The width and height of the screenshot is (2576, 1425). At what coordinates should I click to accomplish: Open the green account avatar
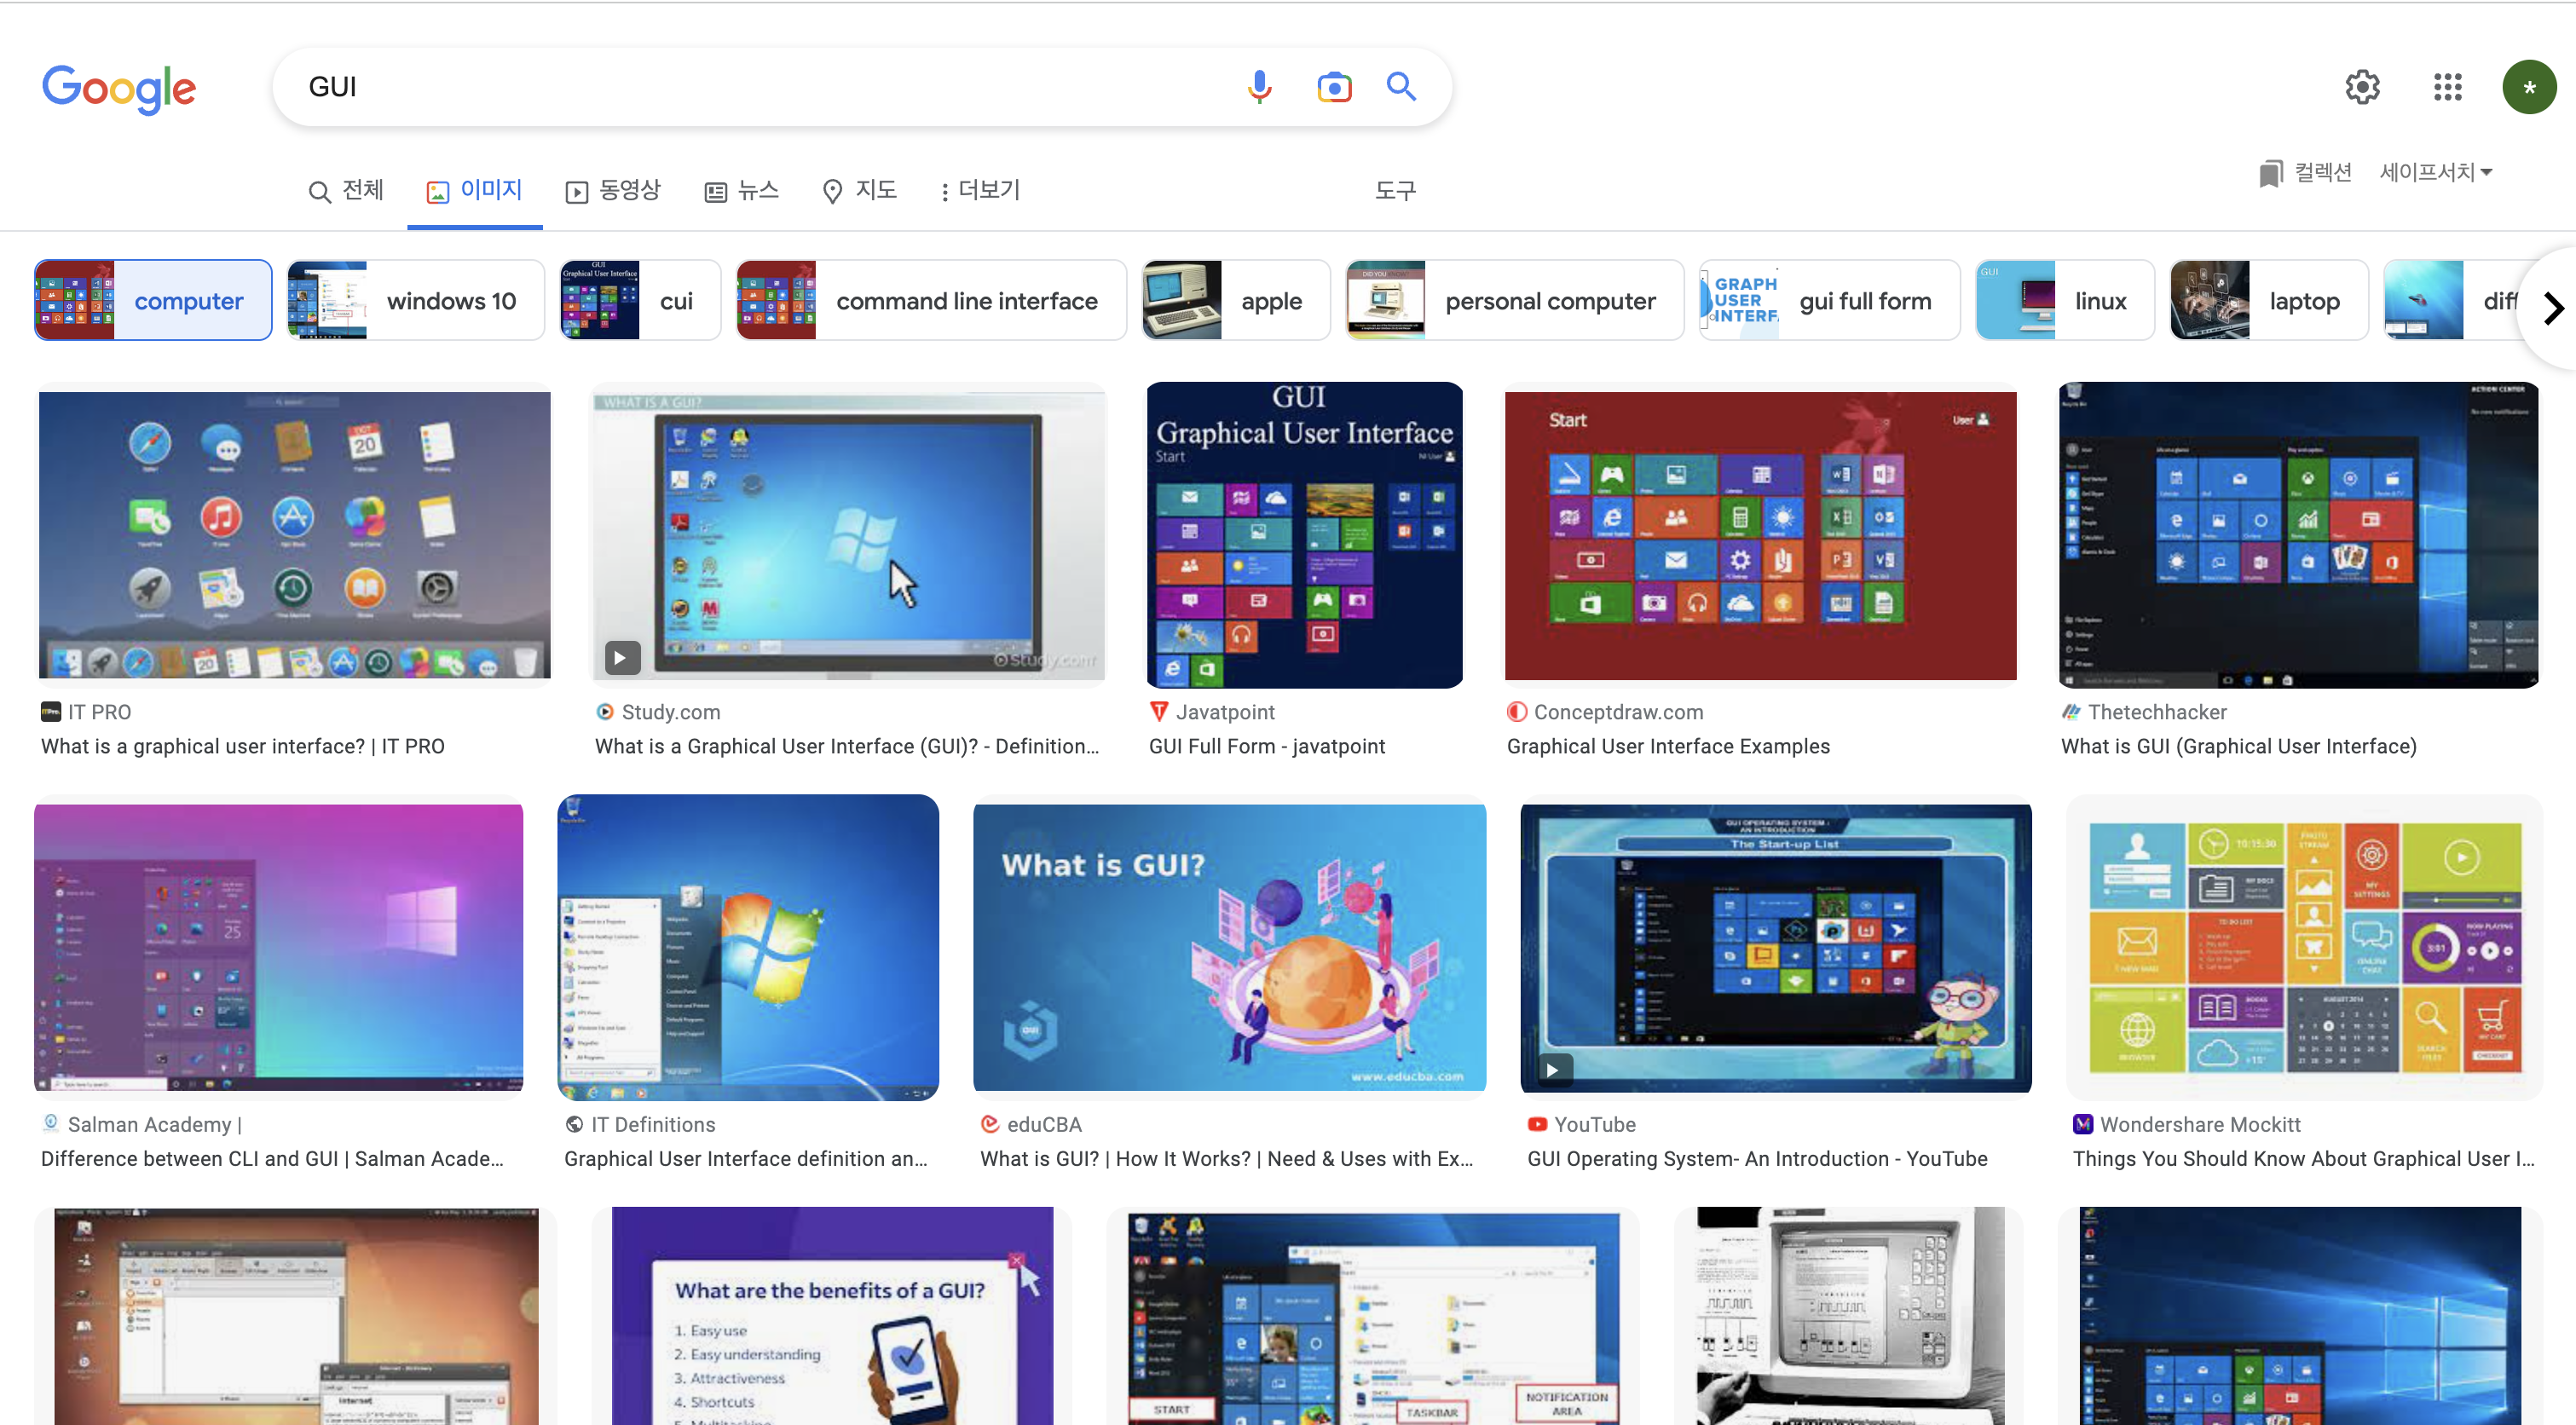click(x=2529, y=87)
